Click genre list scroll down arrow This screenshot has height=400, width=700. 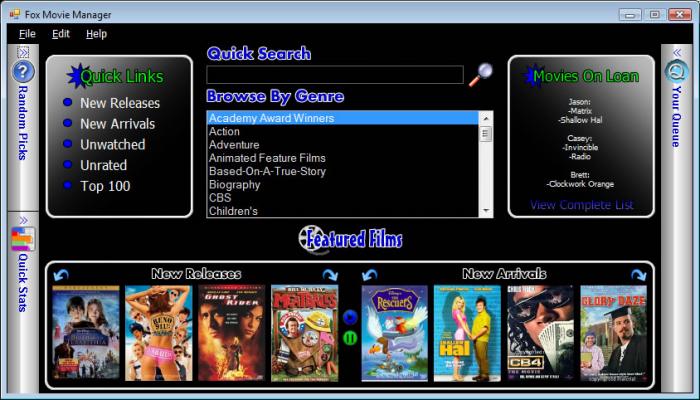486,211
